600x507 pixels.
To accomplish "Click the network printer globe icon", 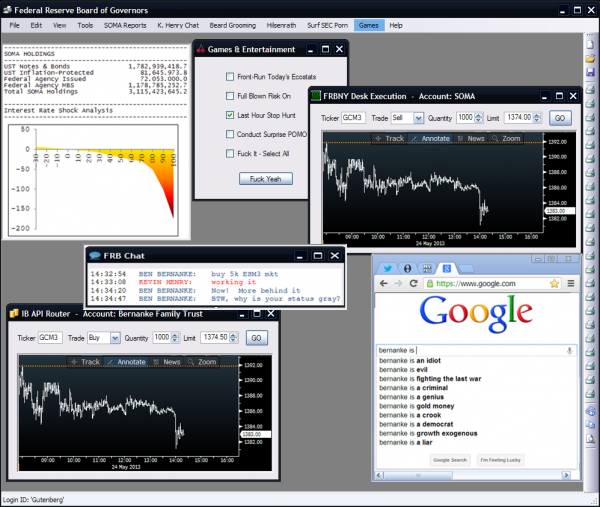I will (590, 411).
